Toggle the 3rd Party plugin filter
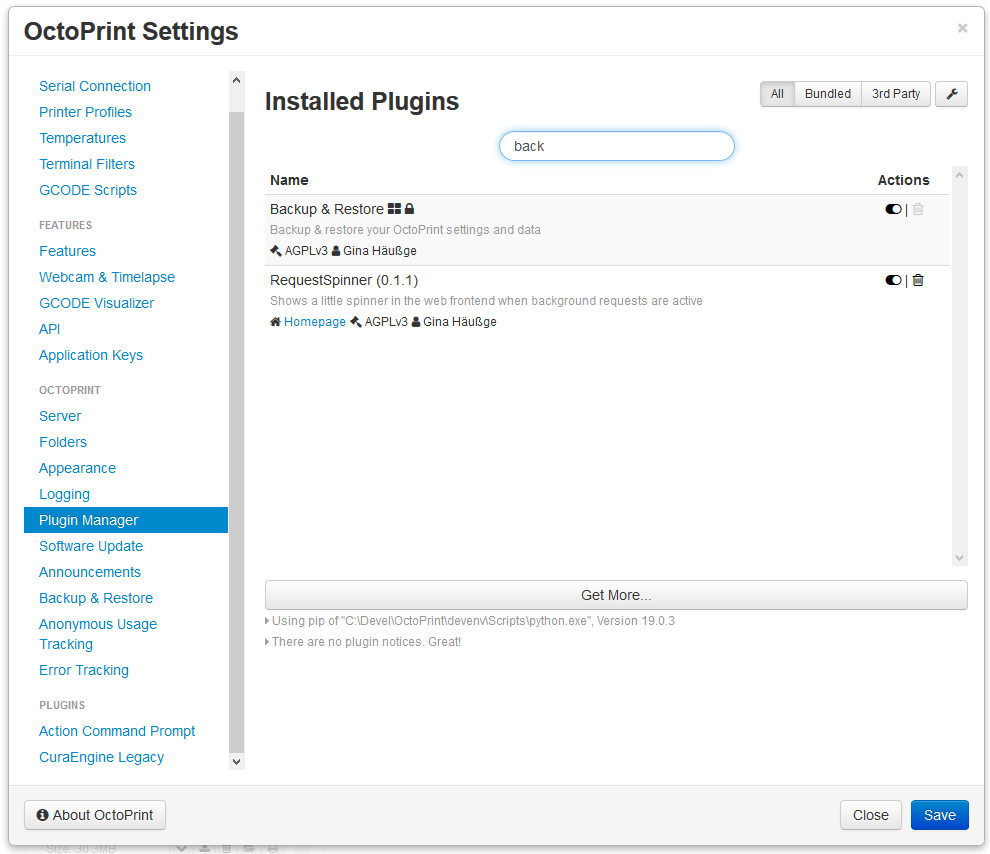Image resolution: width=990 pixels, height=854 pixels. point(895,93)
